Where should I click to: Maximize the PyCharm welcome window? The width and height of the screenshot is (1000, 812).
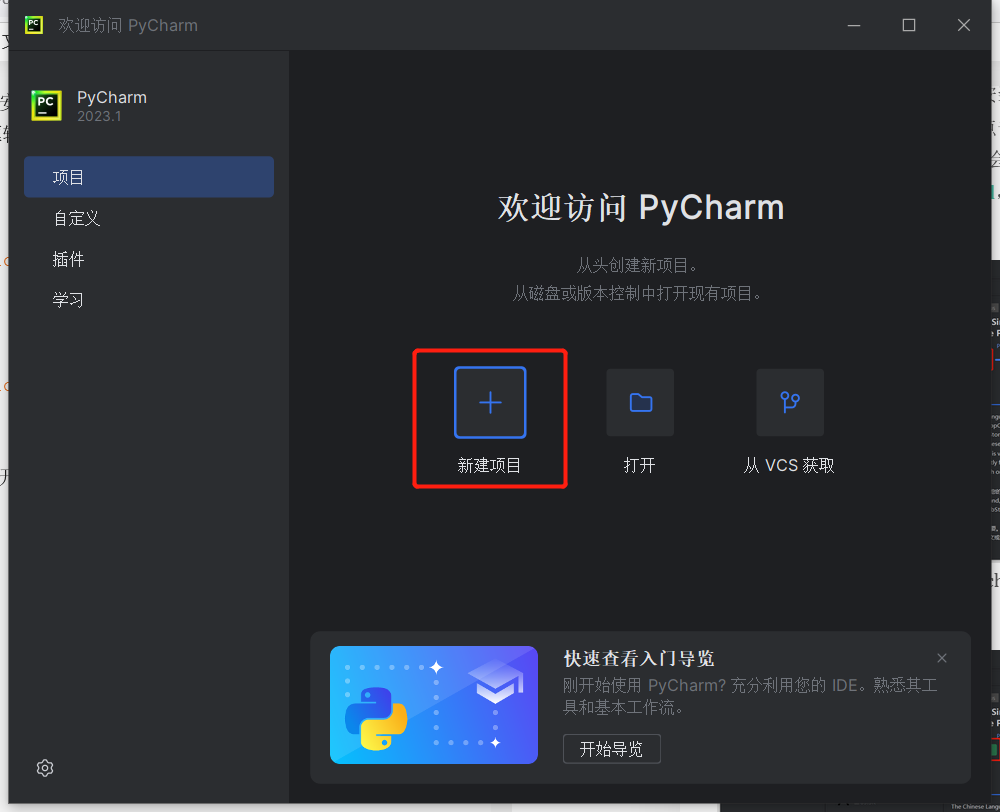coord(909,25)
